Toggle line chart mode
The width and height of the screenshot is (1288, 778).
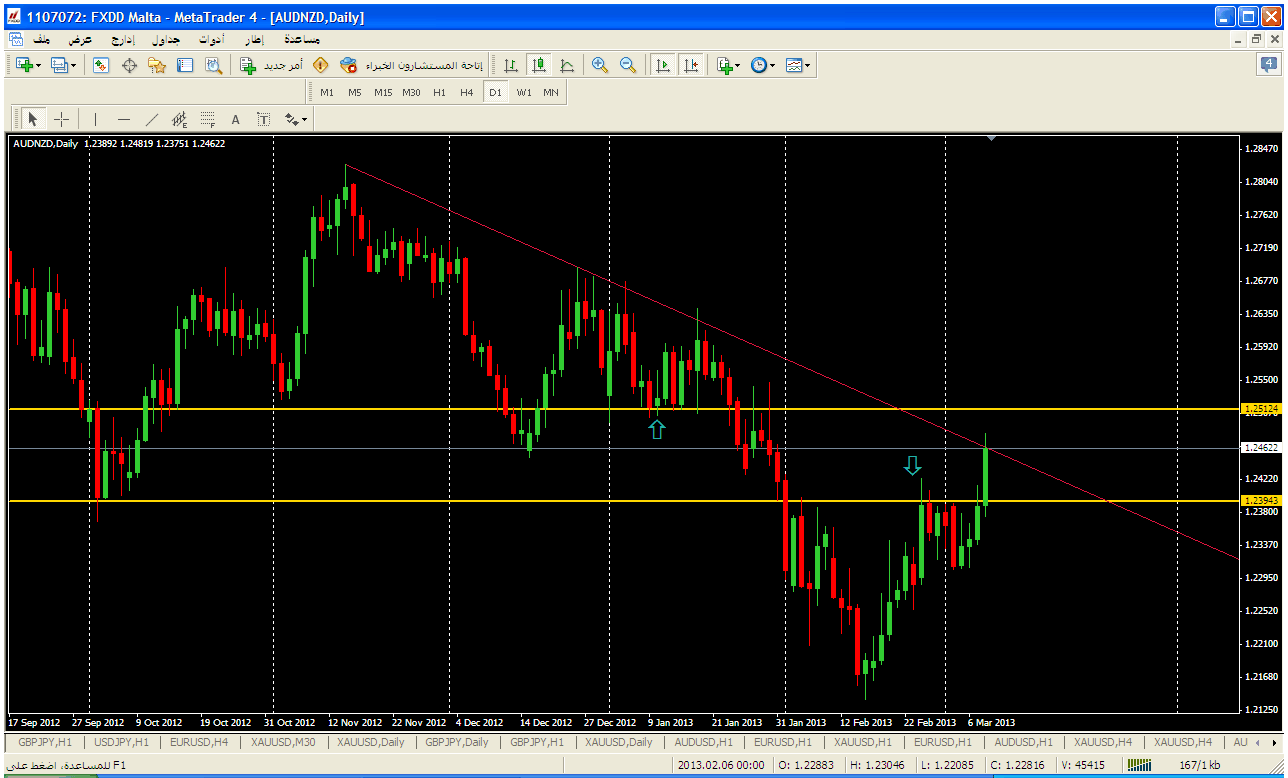click(x=567, y=65)
